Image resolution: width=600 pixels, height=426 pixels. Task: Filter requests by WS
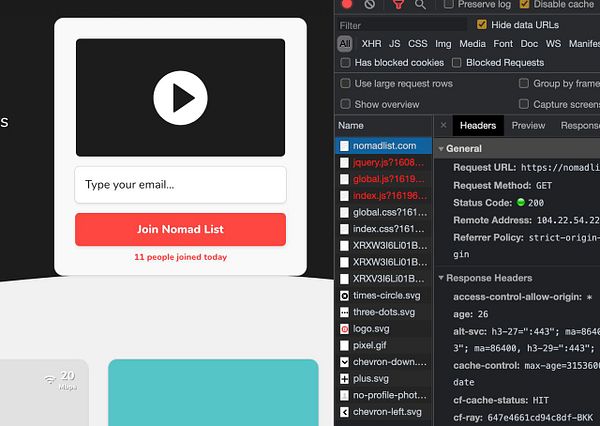click(553, 44)
